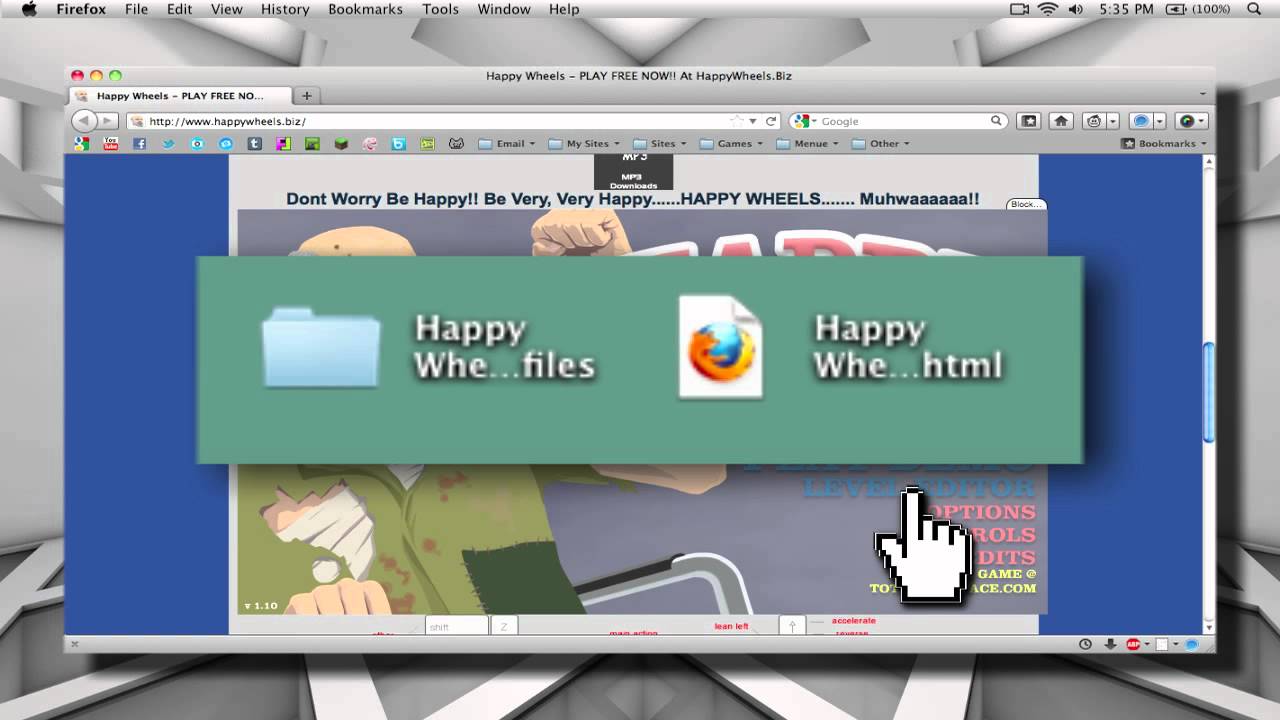
Task: Reload the page with the refresh icon
Action: point(771,121)
